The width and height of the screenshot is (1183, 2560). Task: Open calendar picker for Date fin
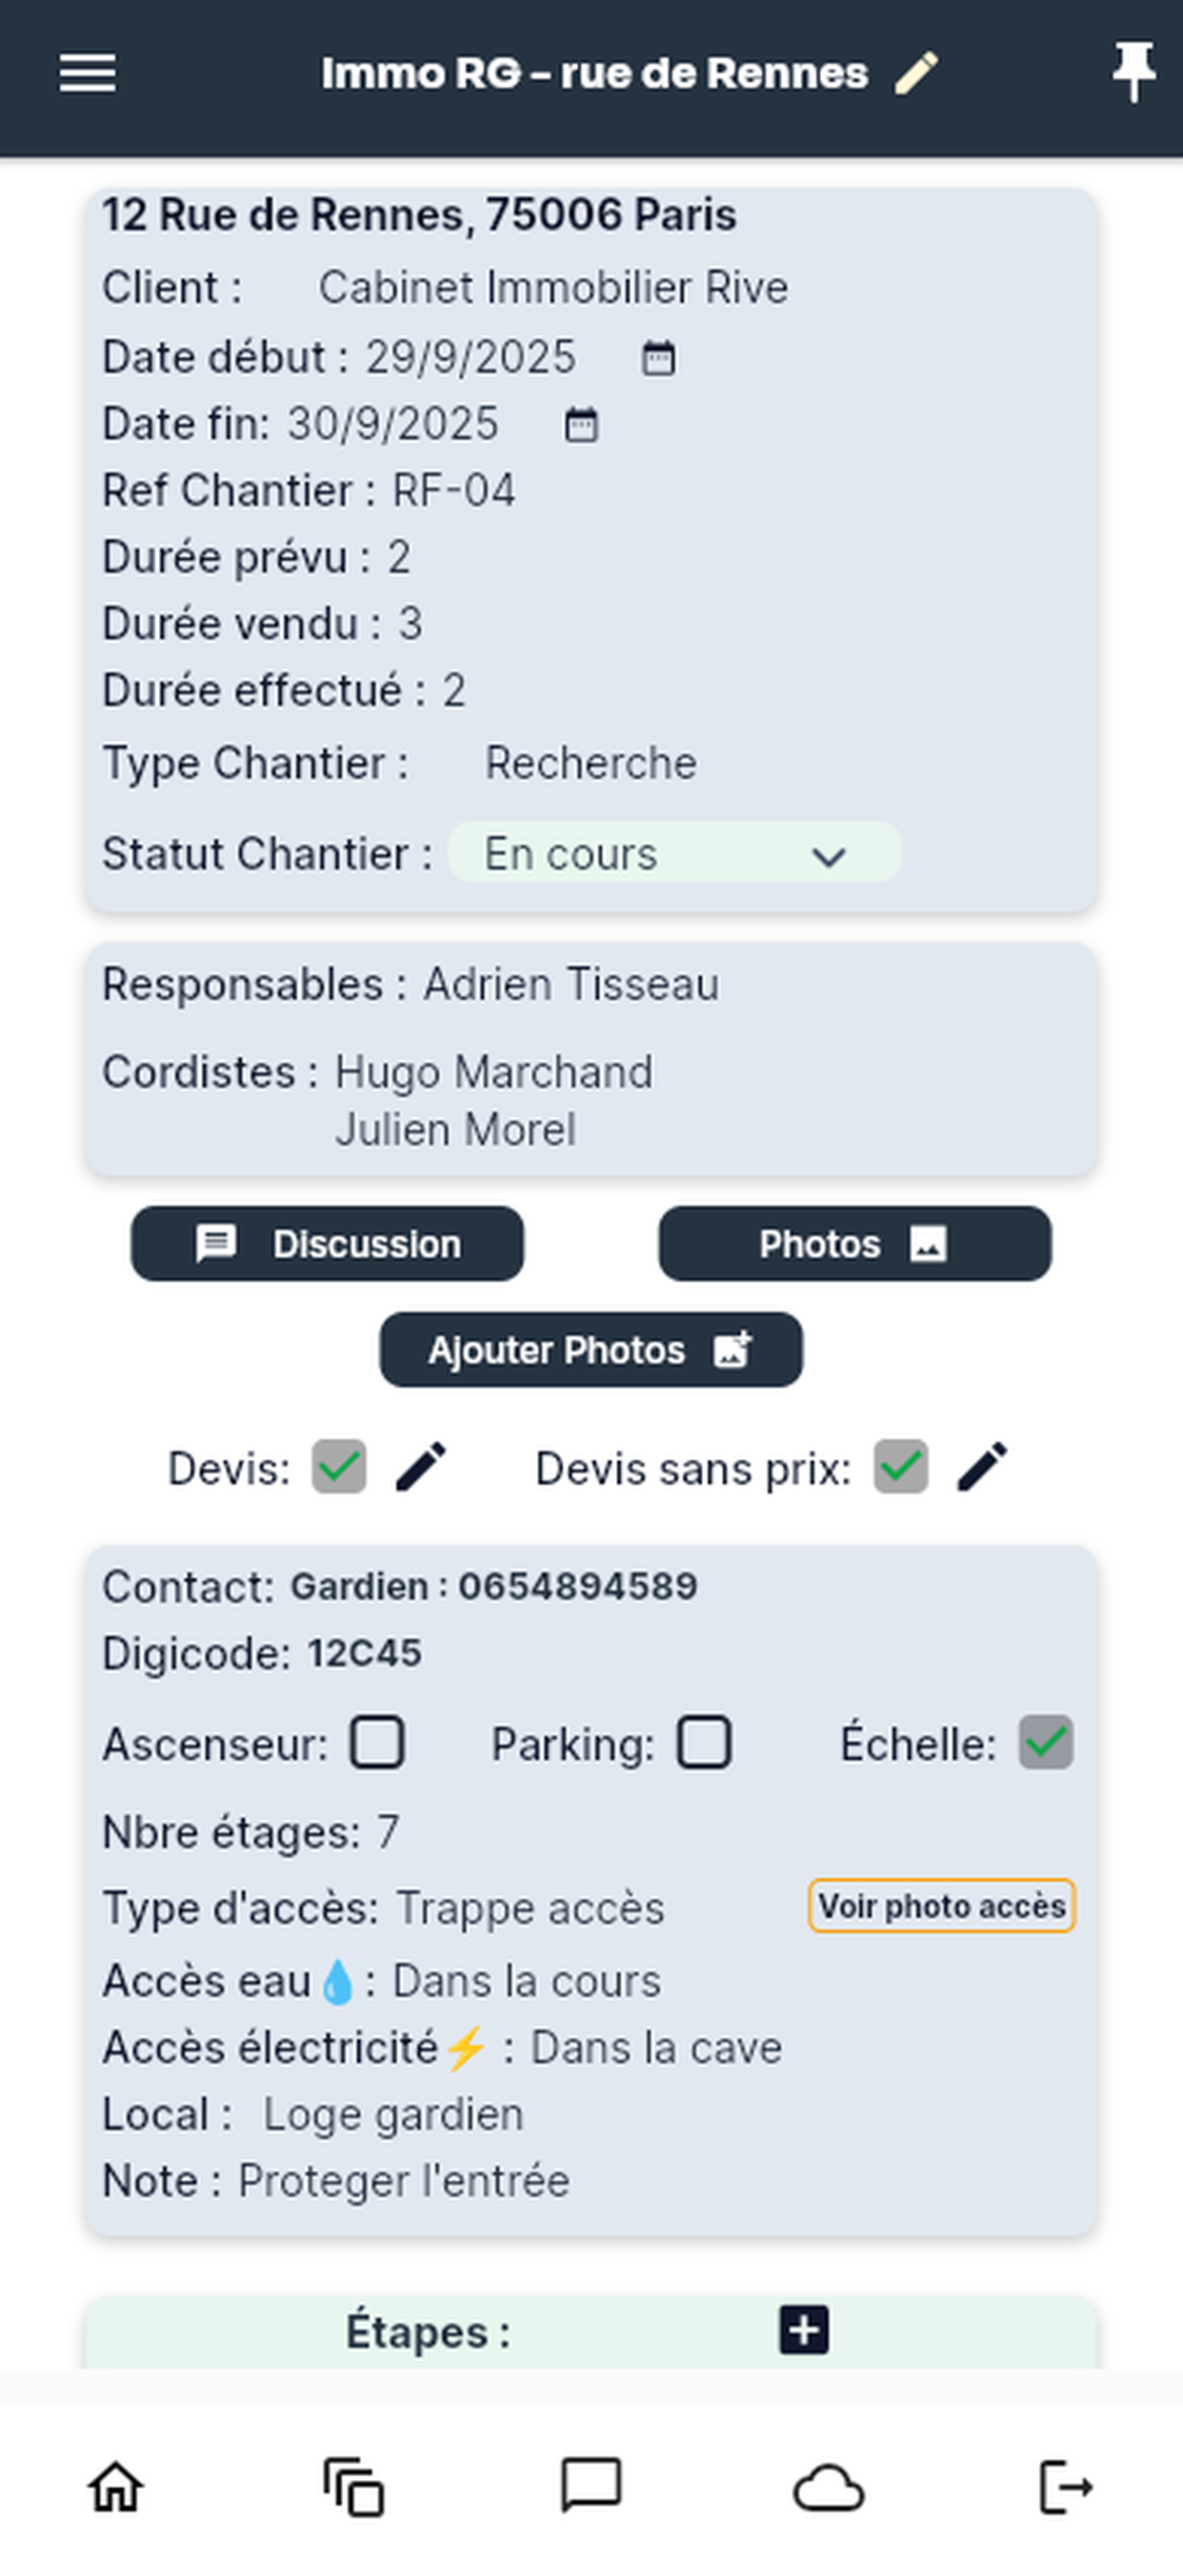click(582, 425)
